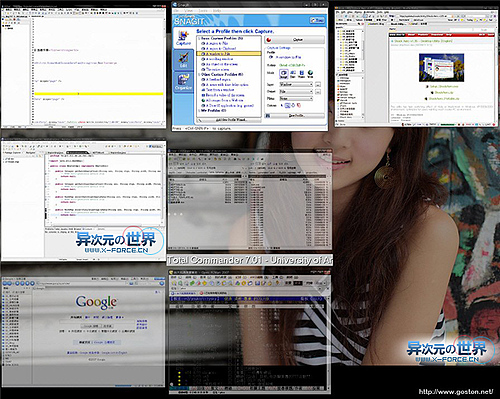500x399 pixels.
Task: Click the Google search input field
Action: point(97,321)
